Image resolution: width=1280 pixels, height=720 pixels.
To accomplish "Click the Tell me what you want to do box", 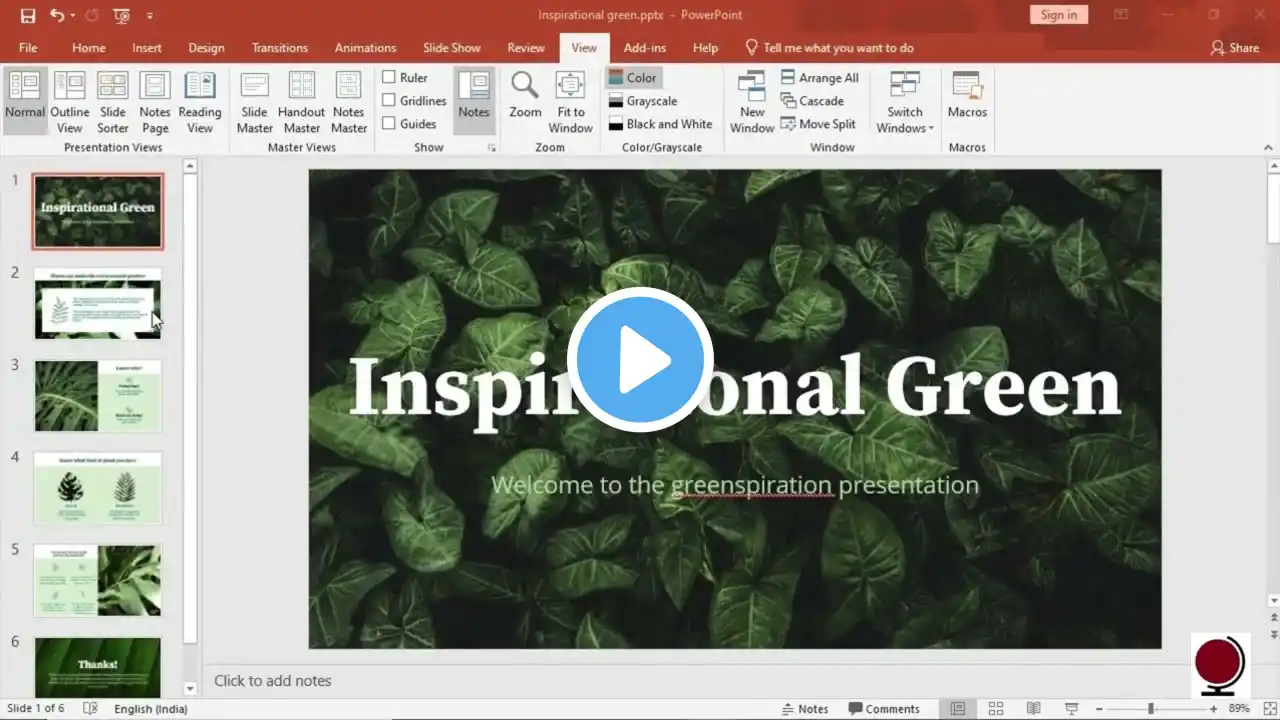I will pyautogui.click(x=829, y=47).
